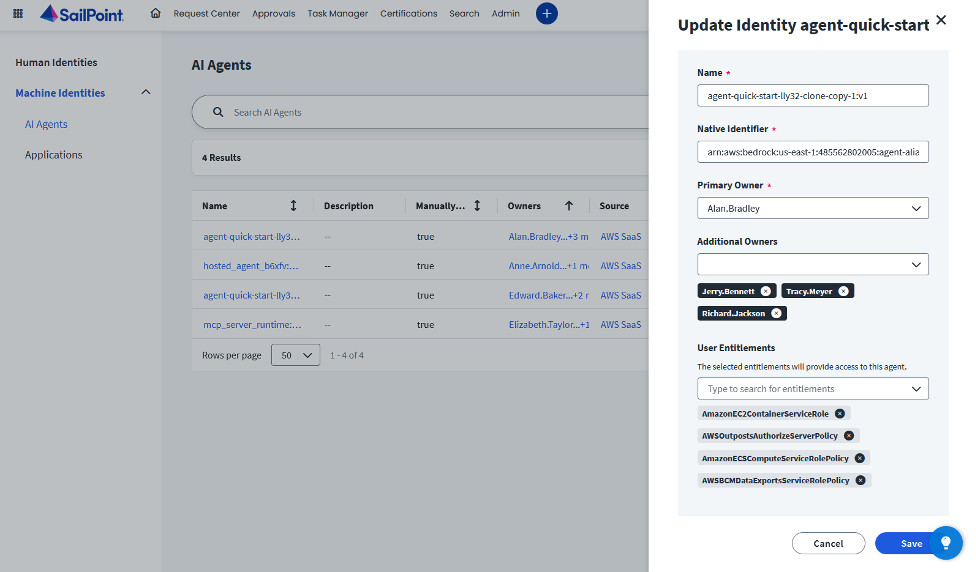Click the Anne.Arnold owners link
Viewport: 976px width, 572px height.
pyautogui.click(x=548, y=266)
